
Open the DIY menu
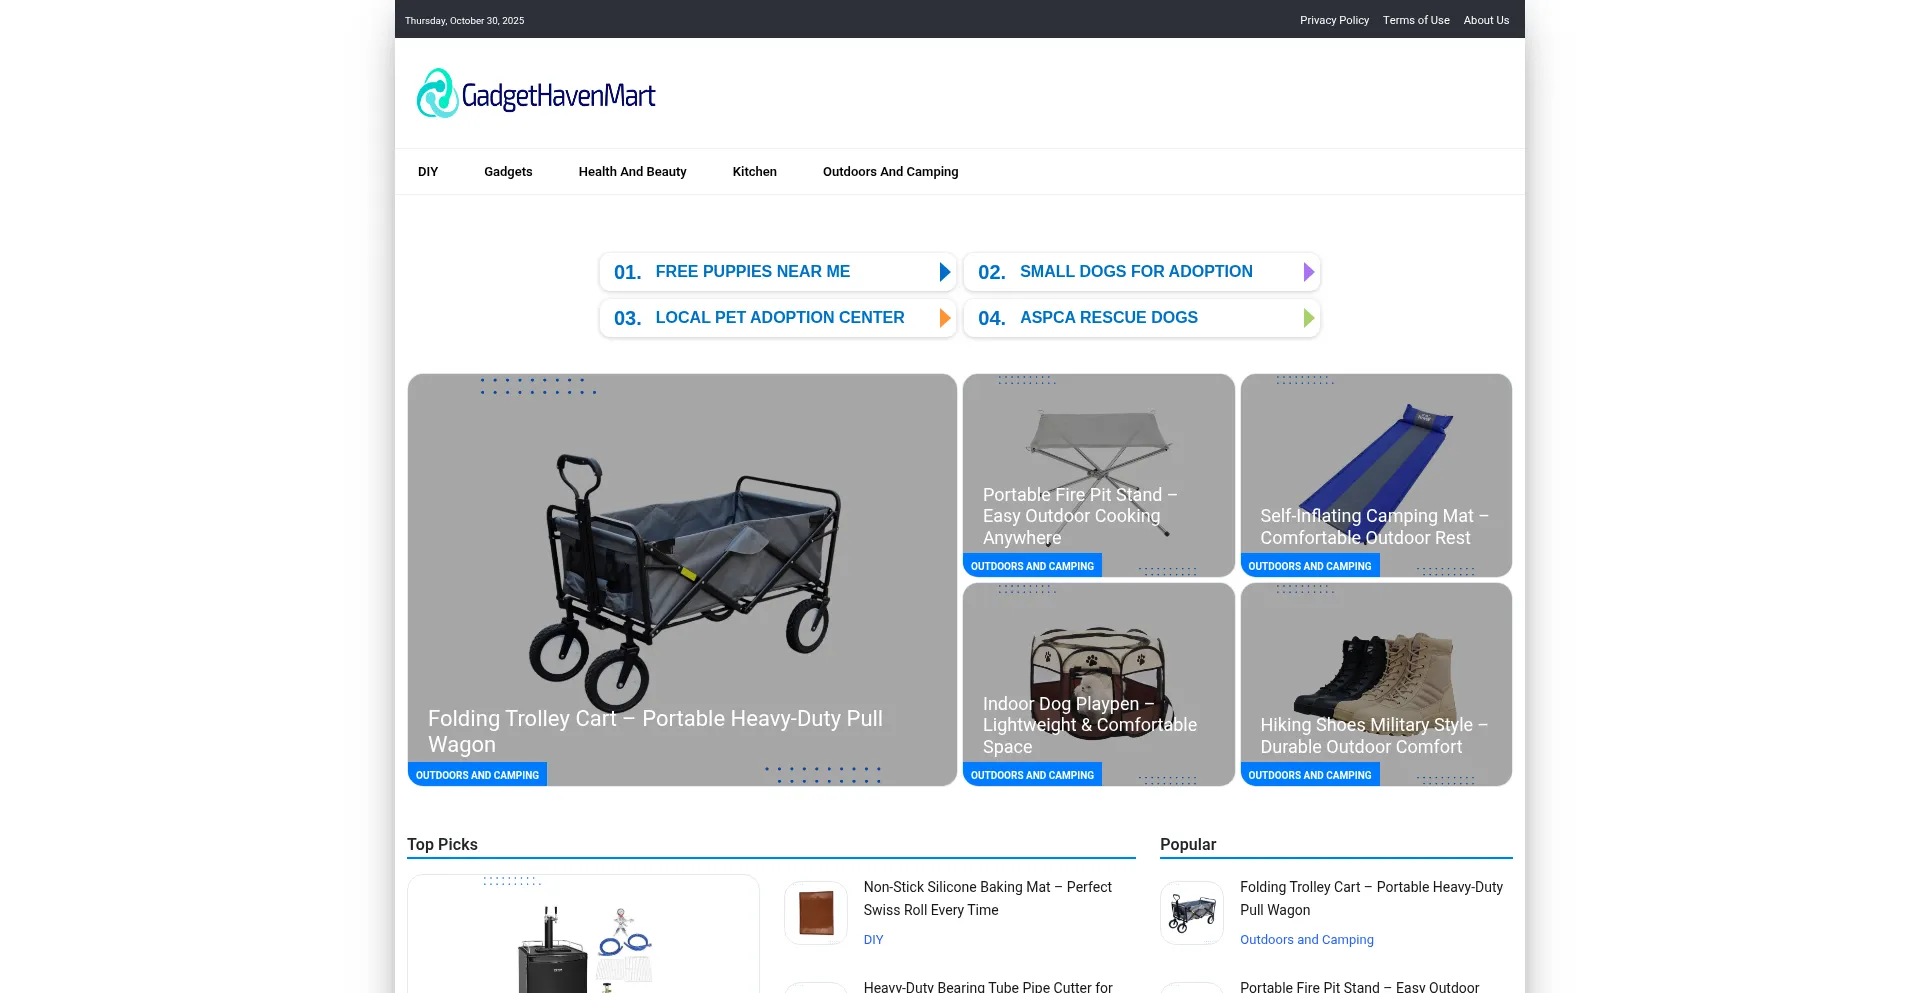428,172
